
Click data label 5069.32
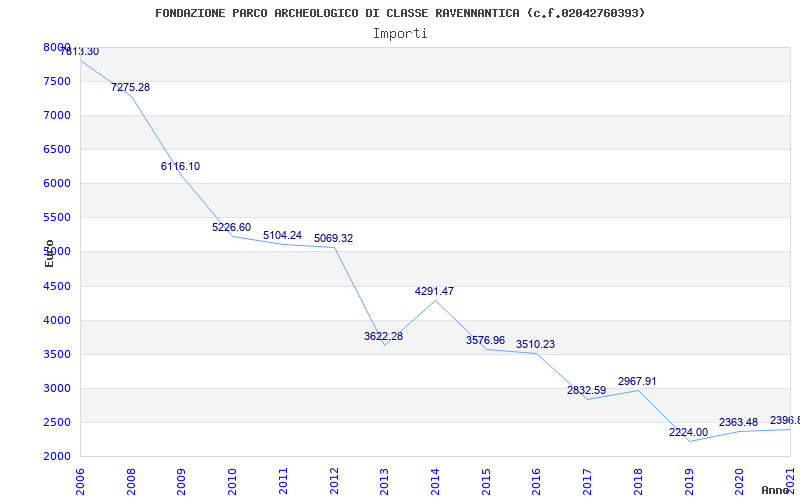pyautogui.click(x=333, y=239)
